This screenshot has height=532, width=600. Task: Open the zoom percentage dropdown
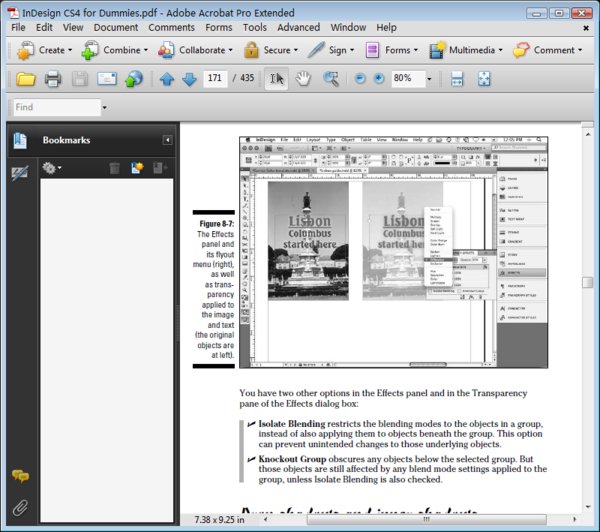pyautogui.click(x=429, y=79)
